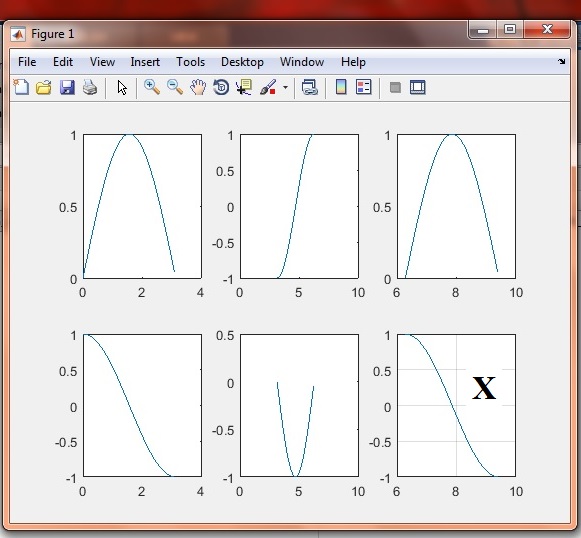
Task: Expand the Brush tool dropdown arrow
Action: pos(285,88)
